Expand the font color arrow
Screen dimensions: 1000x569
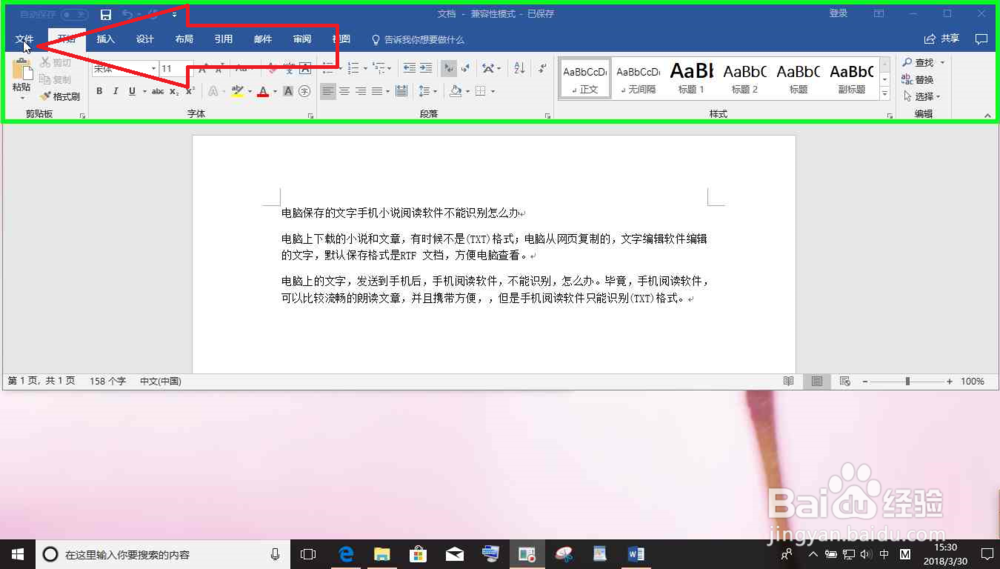click(275, 91)
